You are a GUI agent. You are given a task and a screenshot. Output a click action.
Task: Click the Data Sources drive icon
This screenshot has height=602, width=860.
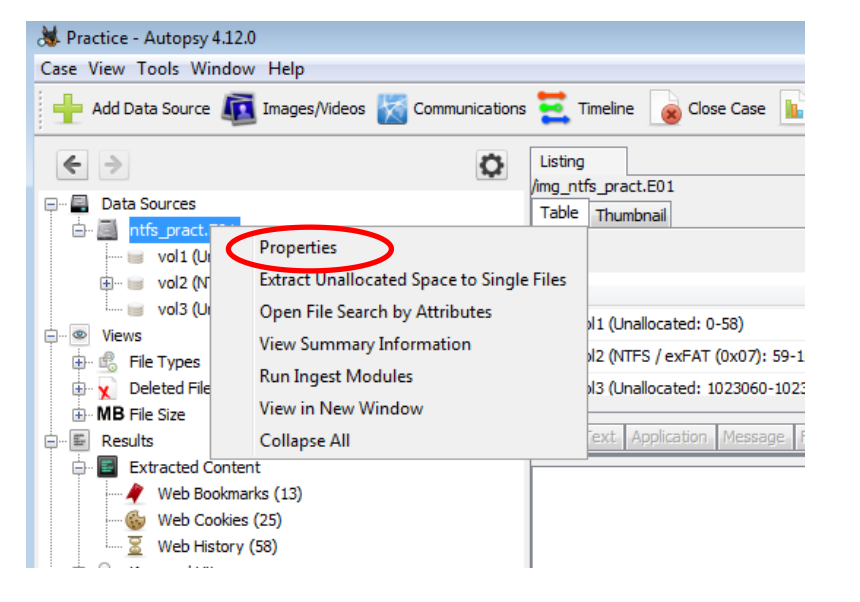point(80,204)
